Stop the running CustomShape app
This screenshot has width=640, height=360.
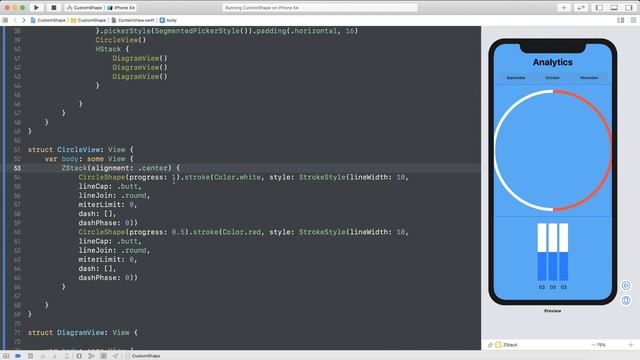53,7
